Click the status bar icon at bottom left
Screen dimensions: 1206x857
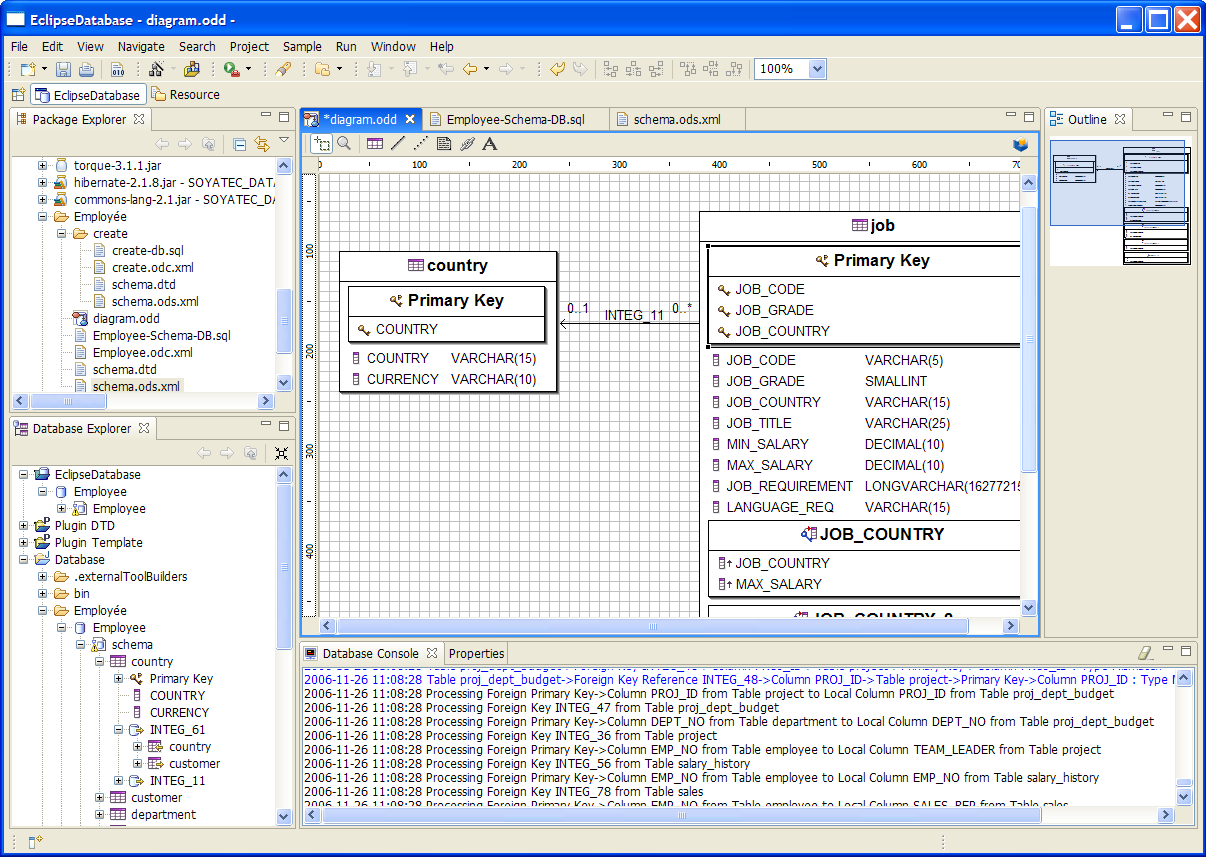pos(35,842)
